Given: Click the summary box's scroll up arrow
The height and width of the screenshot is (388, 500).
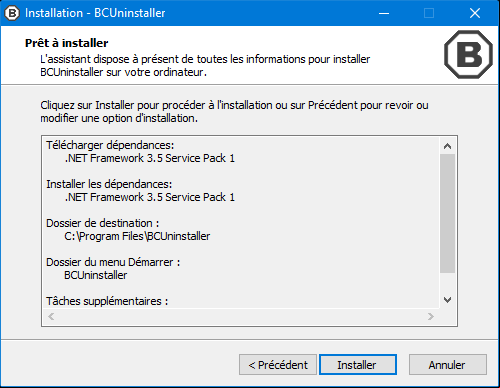Looking at the screenshot, I should 447,146.
